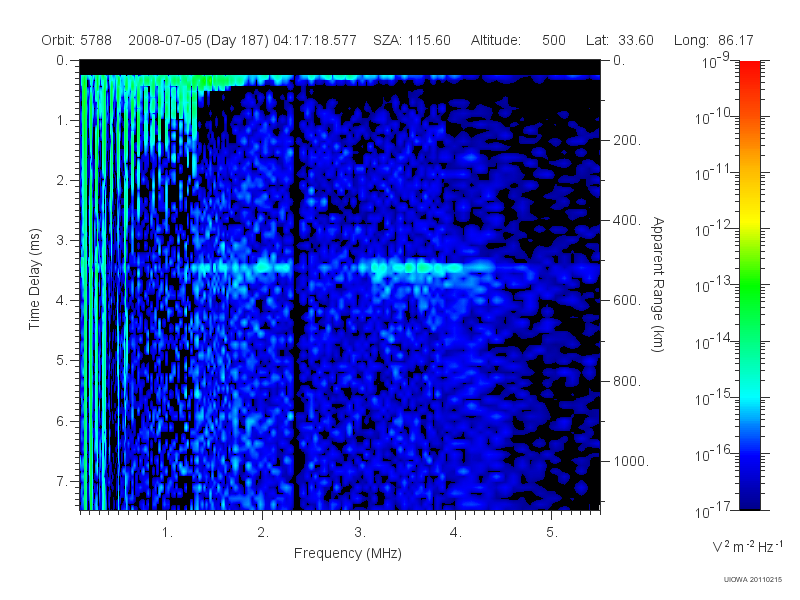800x600 pixels.
Task: Click the 'UIOWA 20110215' credit text
Action: 753,580
